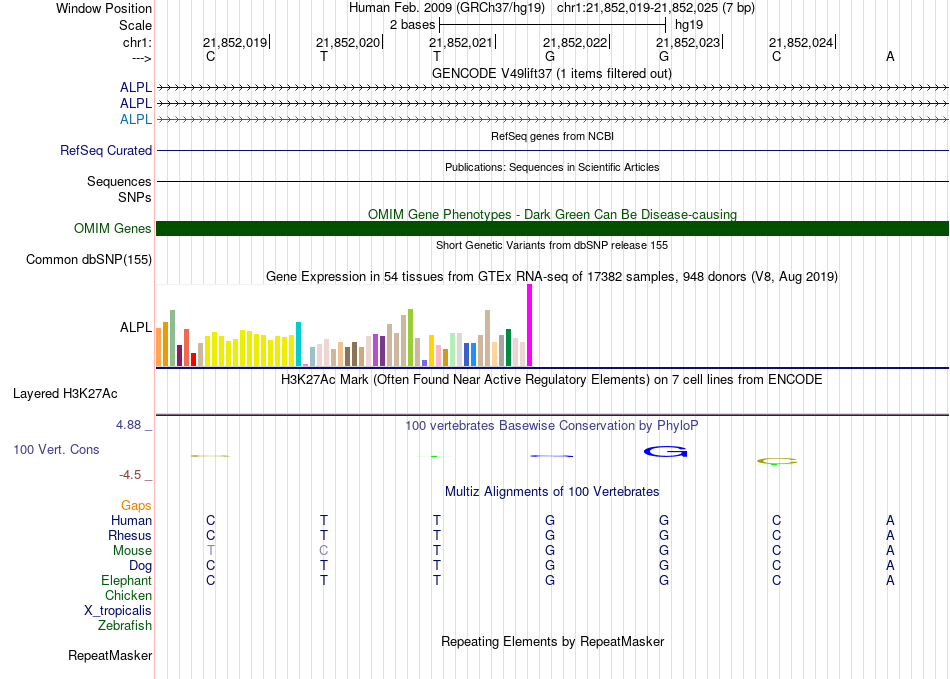This screenshot has width=950, height=679.
Task: Click the Scale track label
Action: [x=135, y=25]
